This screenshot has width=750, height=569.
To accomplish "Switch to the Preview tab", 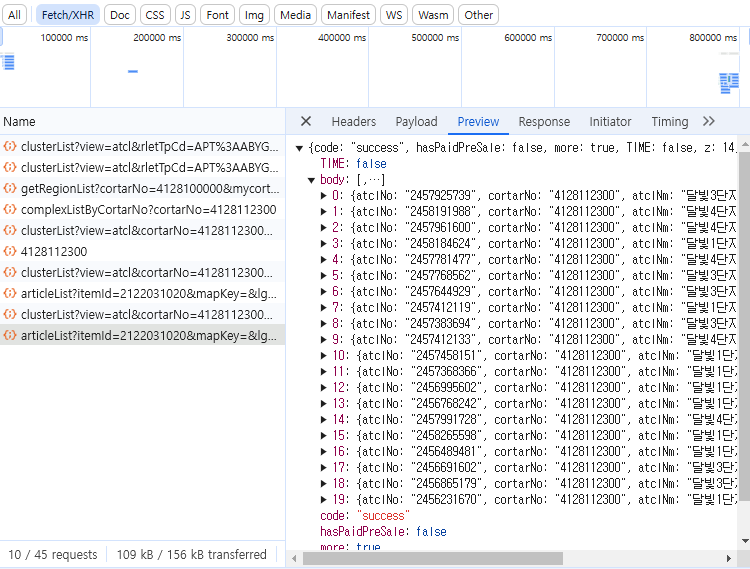I will [478, 122].
